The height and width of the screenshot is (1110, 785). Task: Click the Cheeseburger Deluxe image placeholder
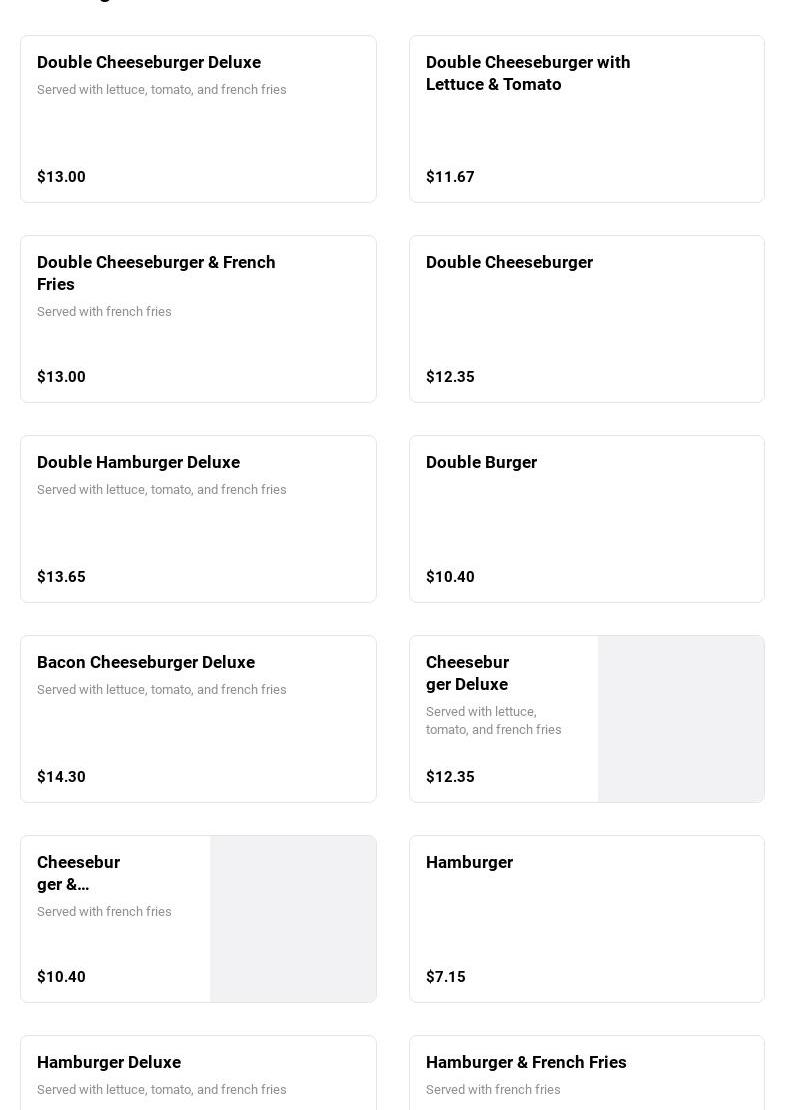point(681,719)
